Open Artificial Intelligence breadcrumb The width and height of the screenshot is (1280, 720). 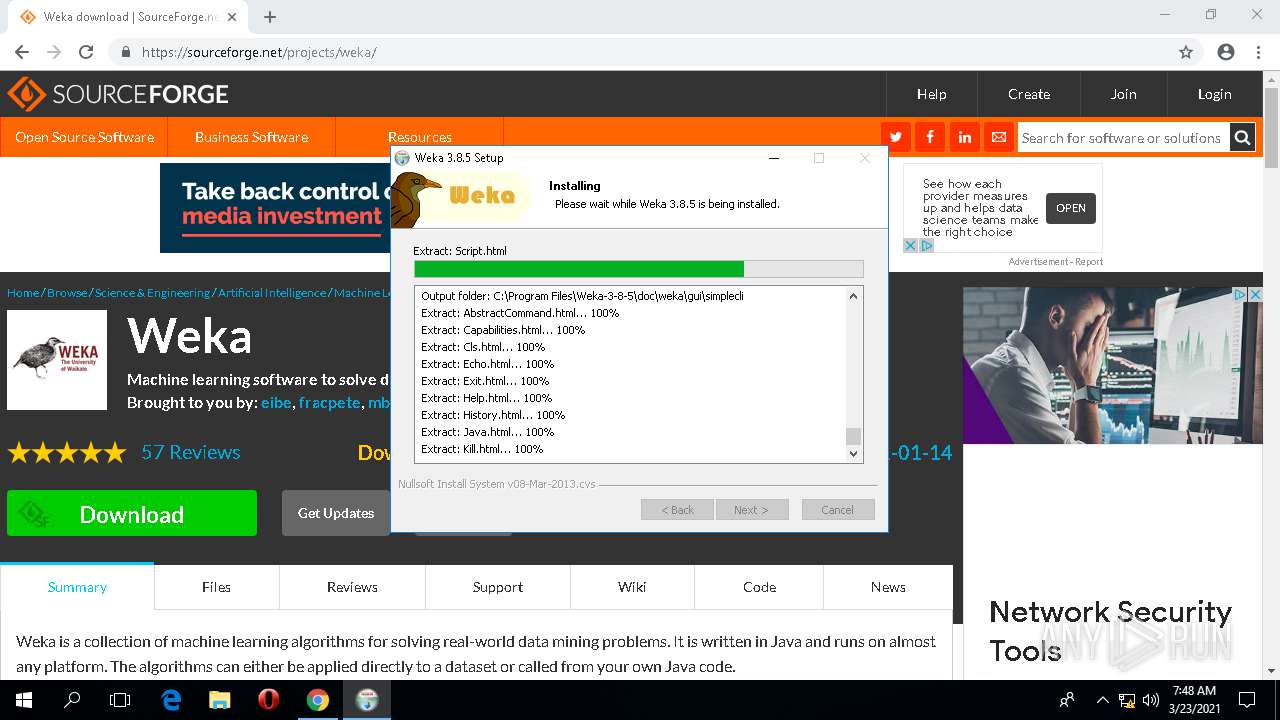[272, 293]
